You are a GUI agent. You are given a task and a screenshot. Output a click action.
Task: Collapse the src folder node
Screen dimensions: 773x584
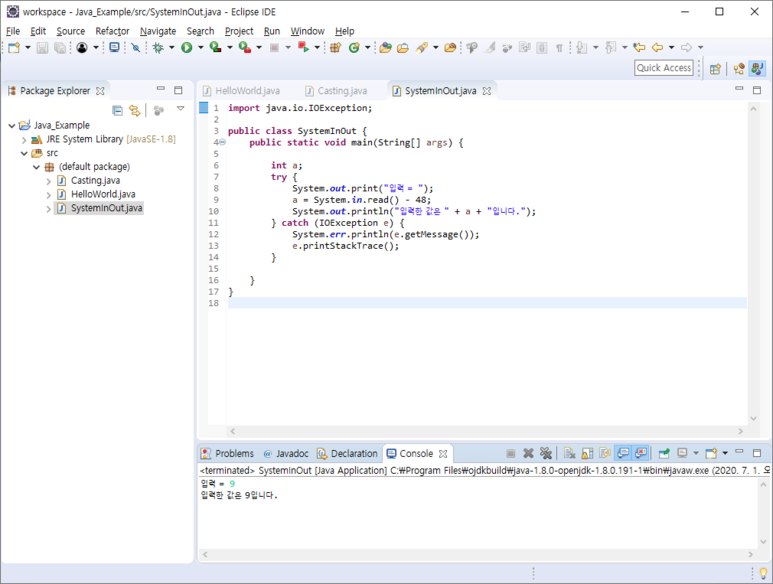point(24,153)
